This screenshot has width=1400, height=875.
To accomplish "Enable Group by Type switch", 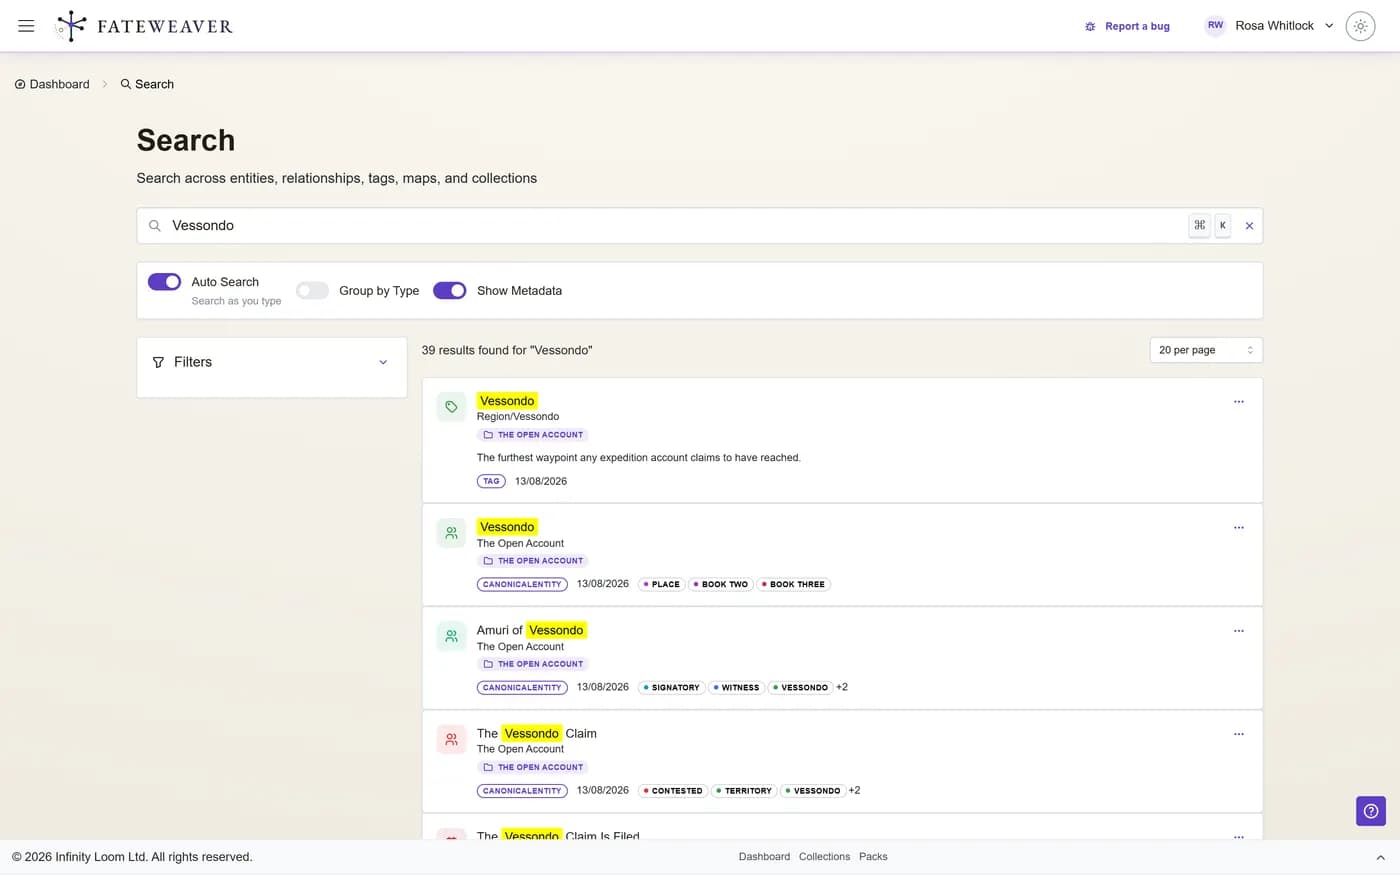I will tap(312, 291).
